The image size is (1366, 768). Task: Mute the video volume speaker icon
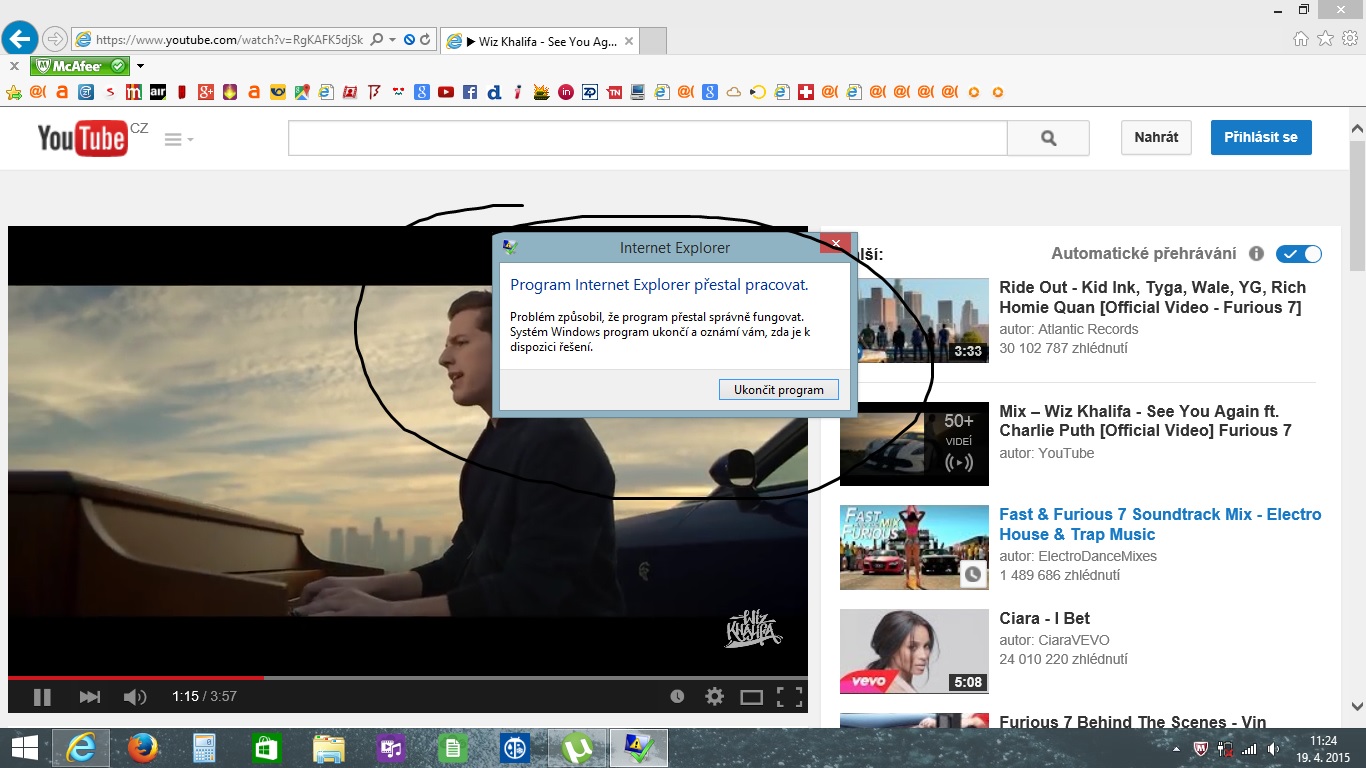(x=134, y=697)
